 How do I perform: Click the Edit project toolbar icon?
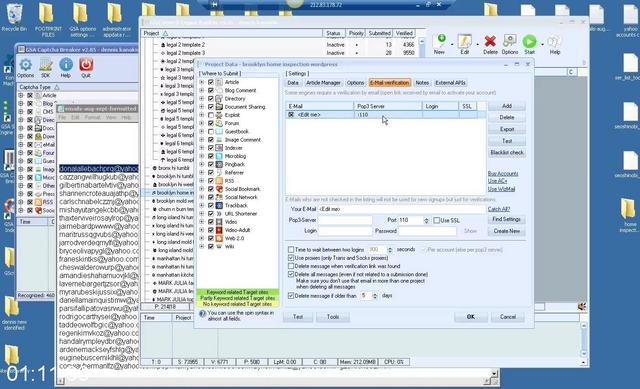point(464,42)
